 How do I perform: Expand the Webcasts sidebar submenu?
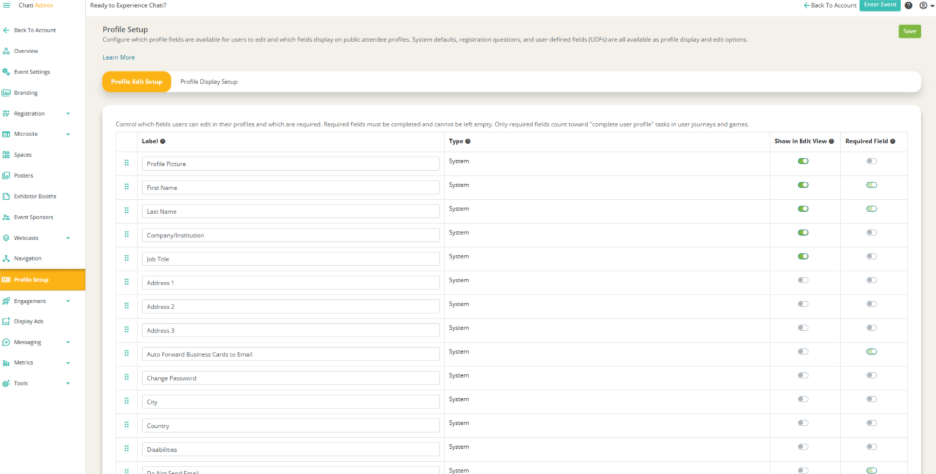[68, 238]
